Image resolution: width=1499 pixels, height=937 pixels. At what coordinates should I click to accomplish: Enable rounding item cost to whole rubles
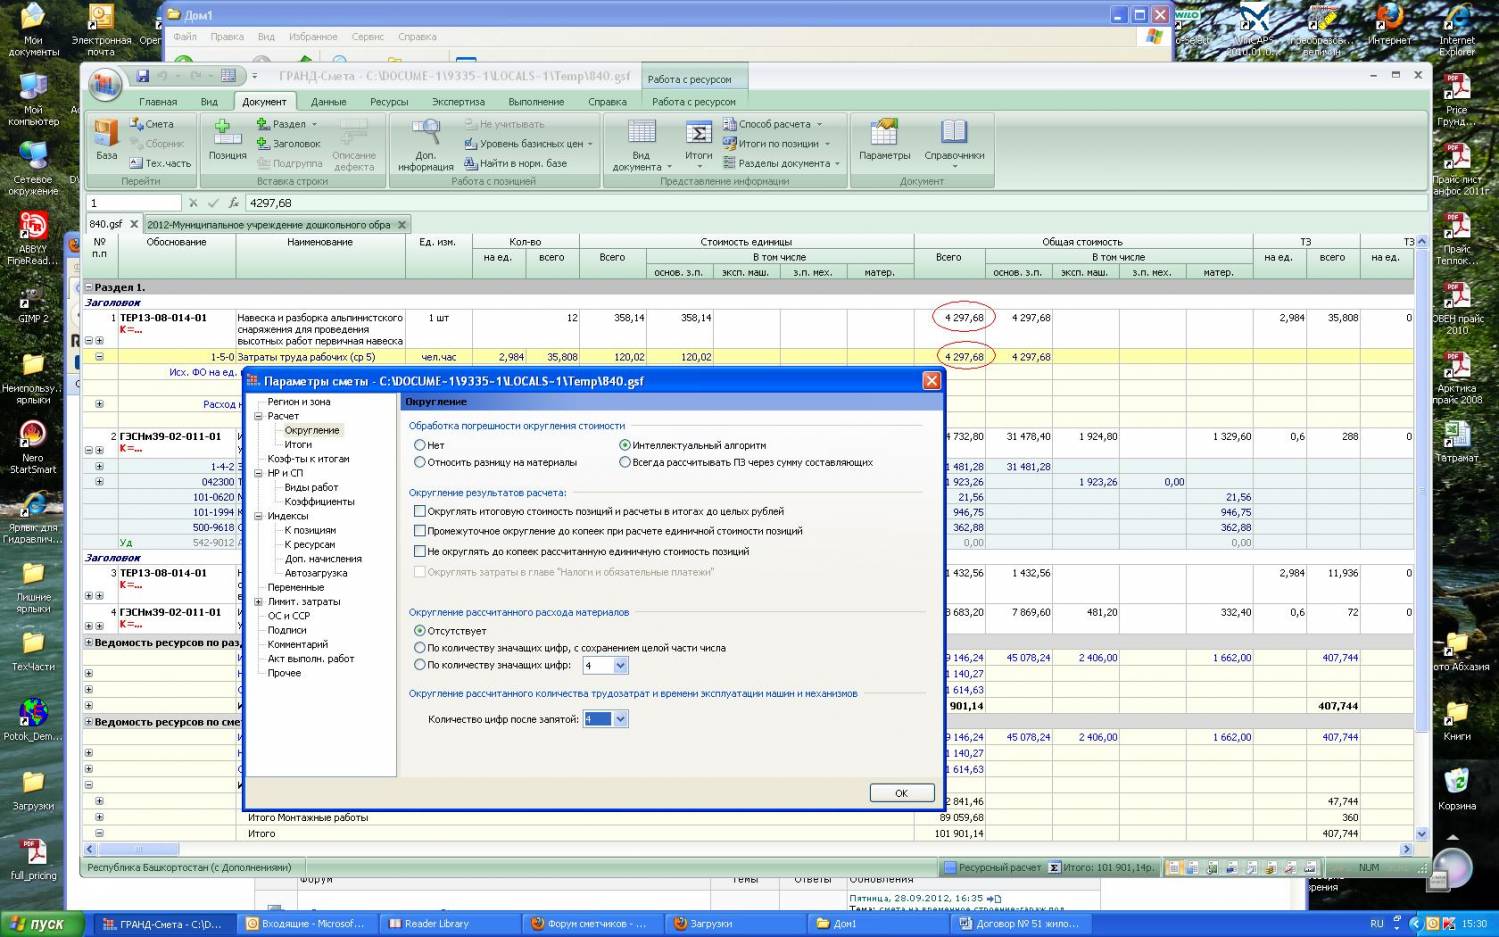420,511
